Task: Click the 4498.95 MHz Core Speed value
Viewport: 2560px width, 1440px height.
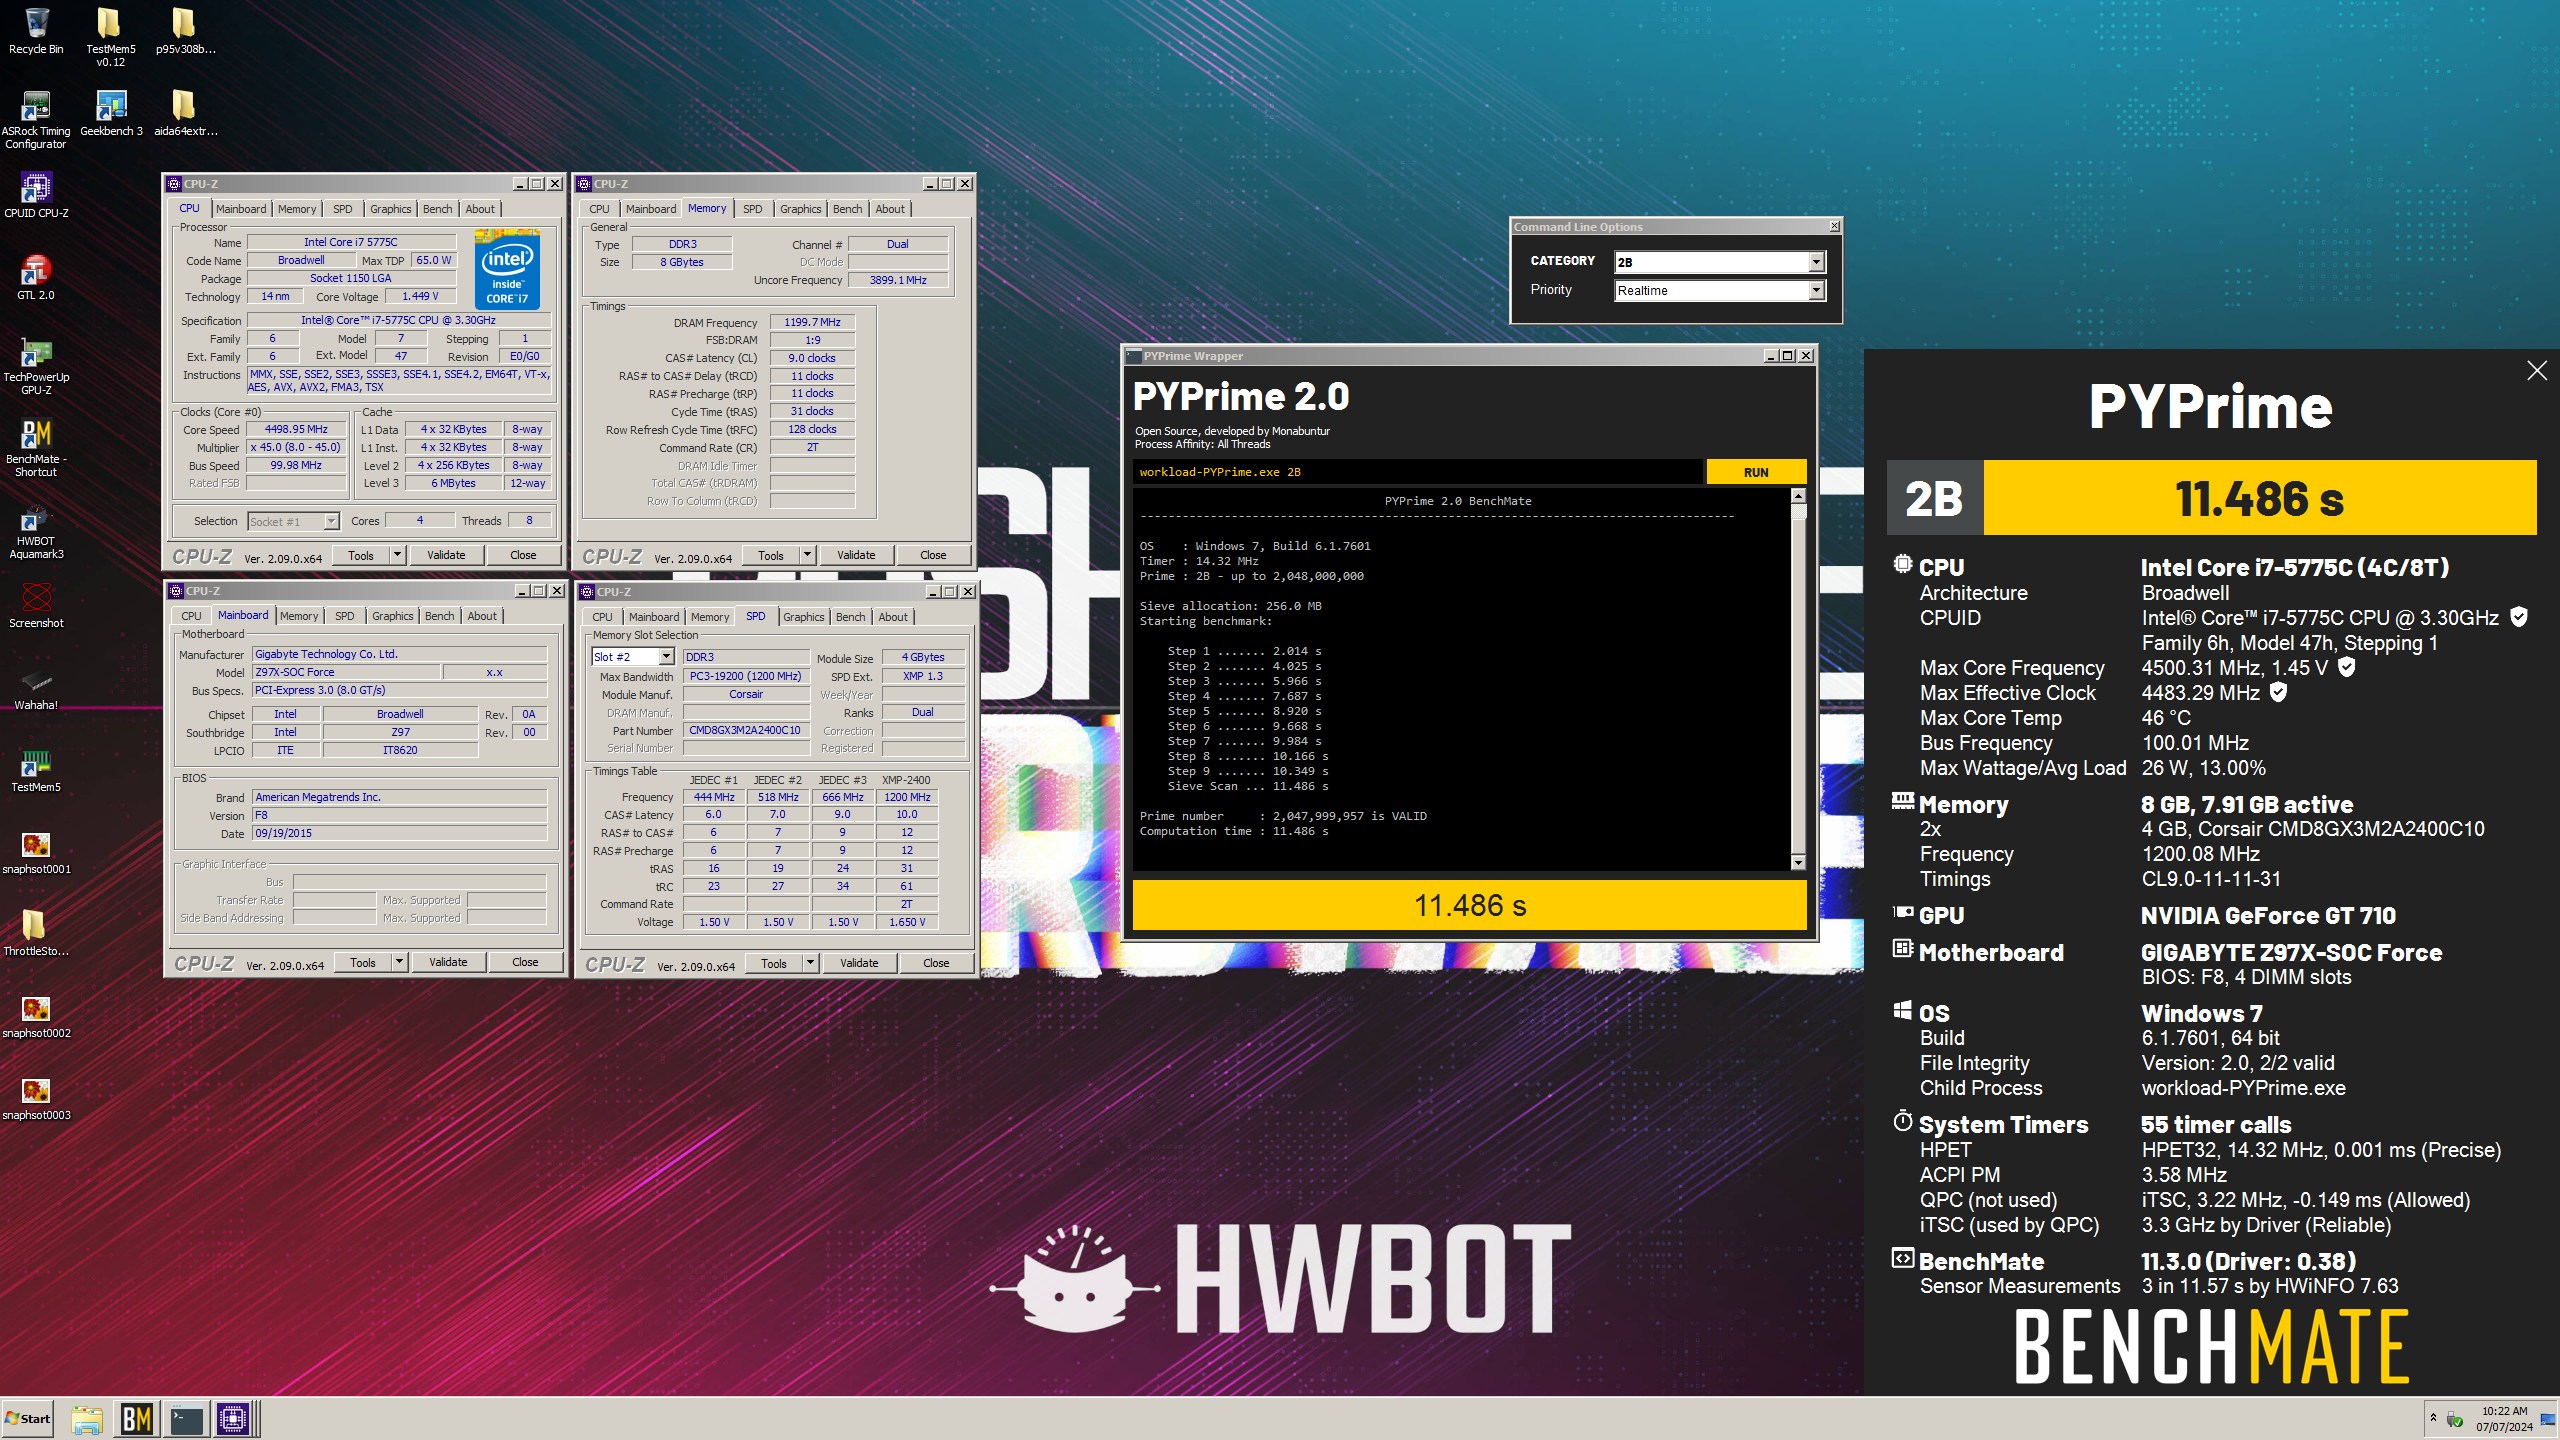Action: pos(296,429)
